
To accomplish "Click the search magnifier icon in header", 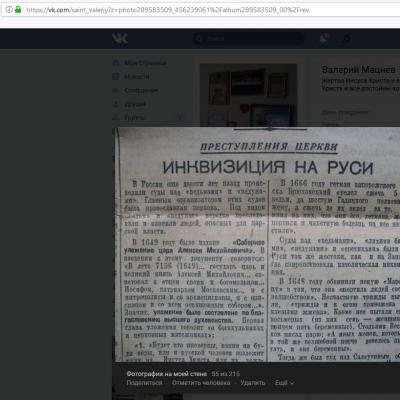I will point(199,39).
